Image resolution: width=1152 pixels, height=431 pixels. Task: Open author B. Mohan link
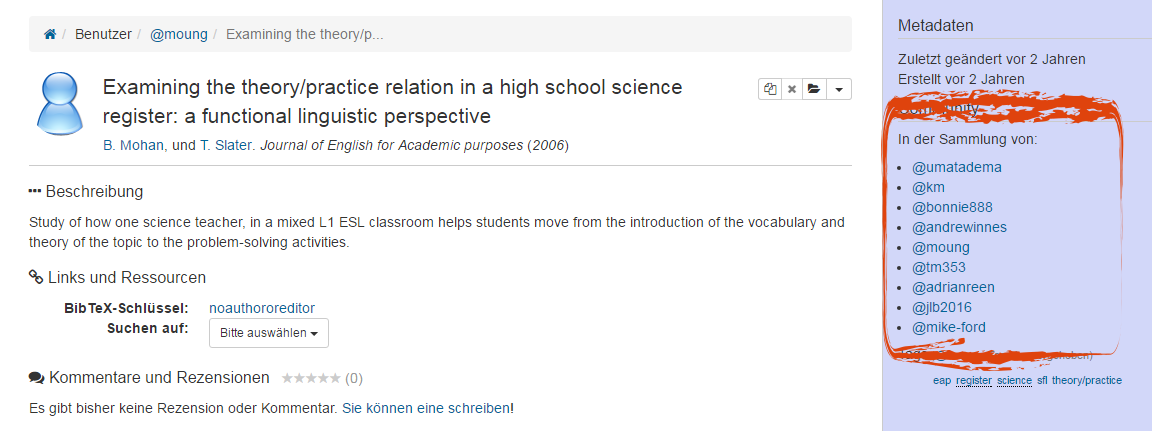pyautogui.click(x=135, y=145)
